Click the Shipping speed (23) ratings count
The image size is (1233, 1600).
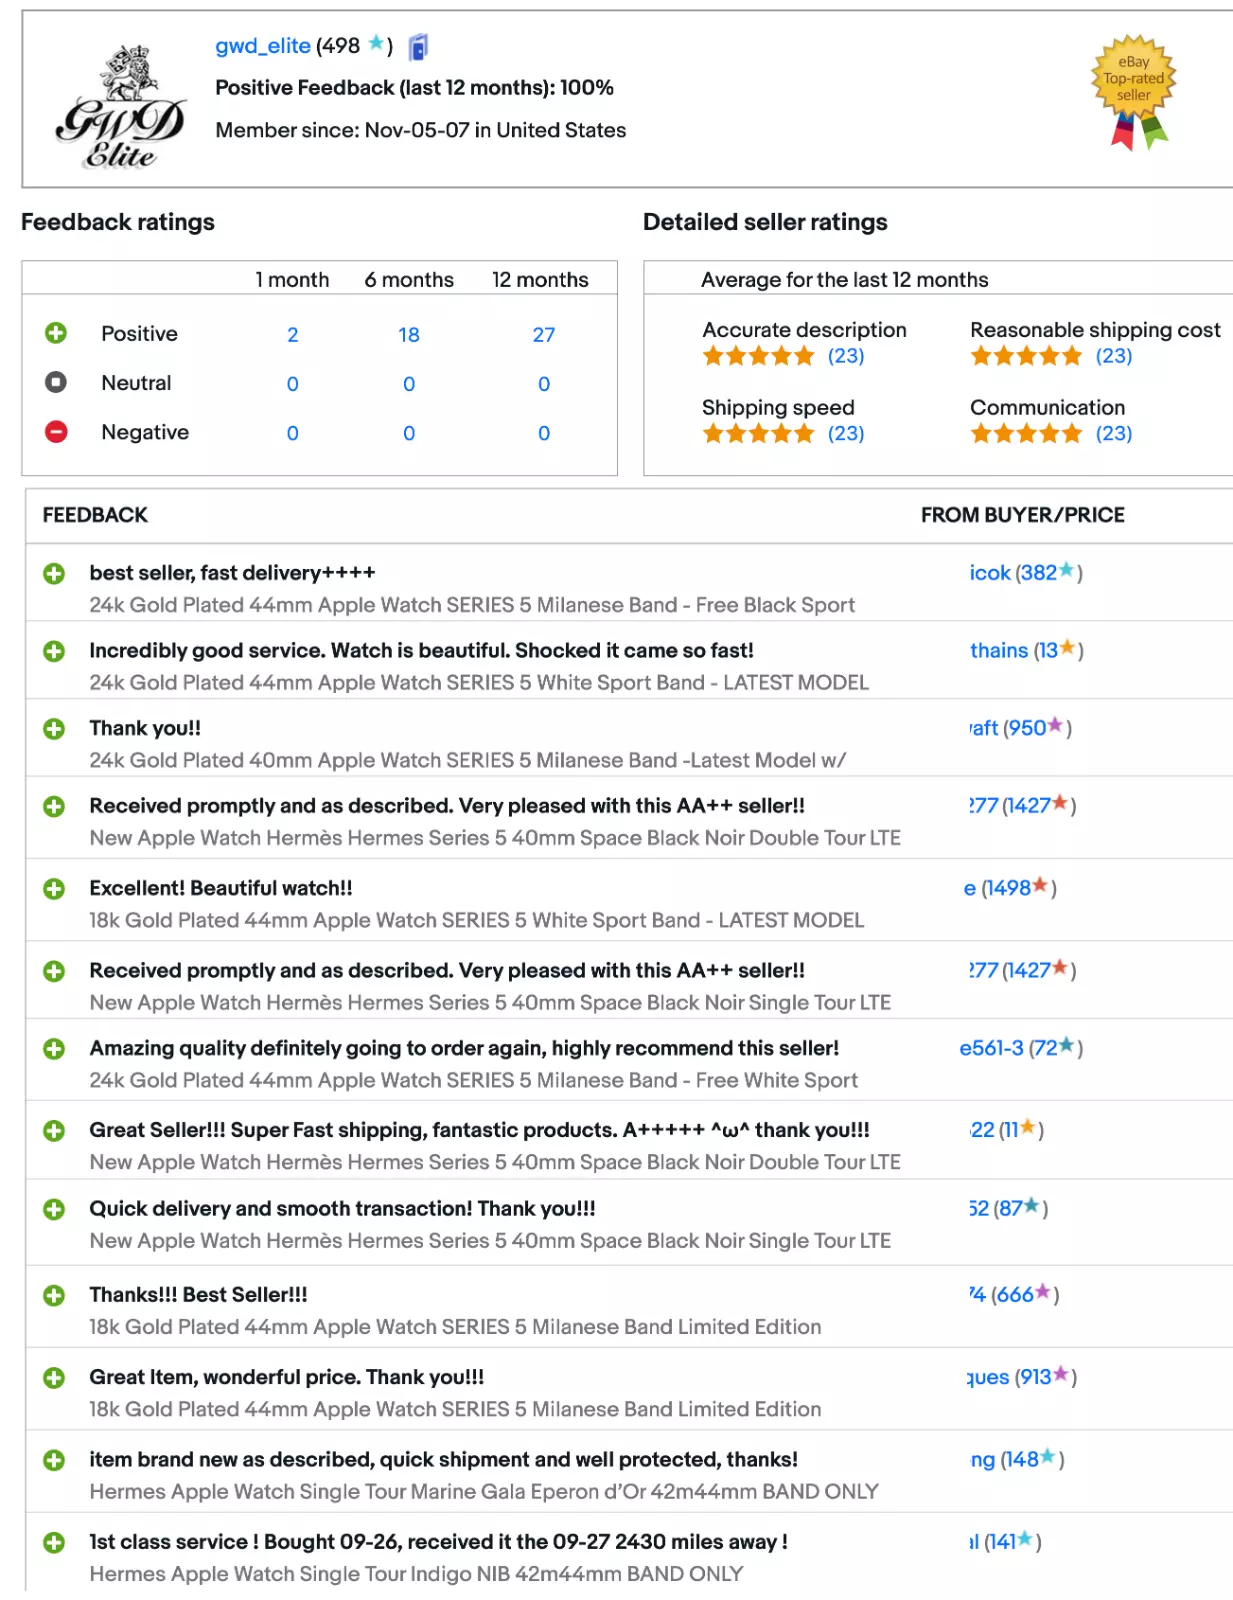pos(846,433)
